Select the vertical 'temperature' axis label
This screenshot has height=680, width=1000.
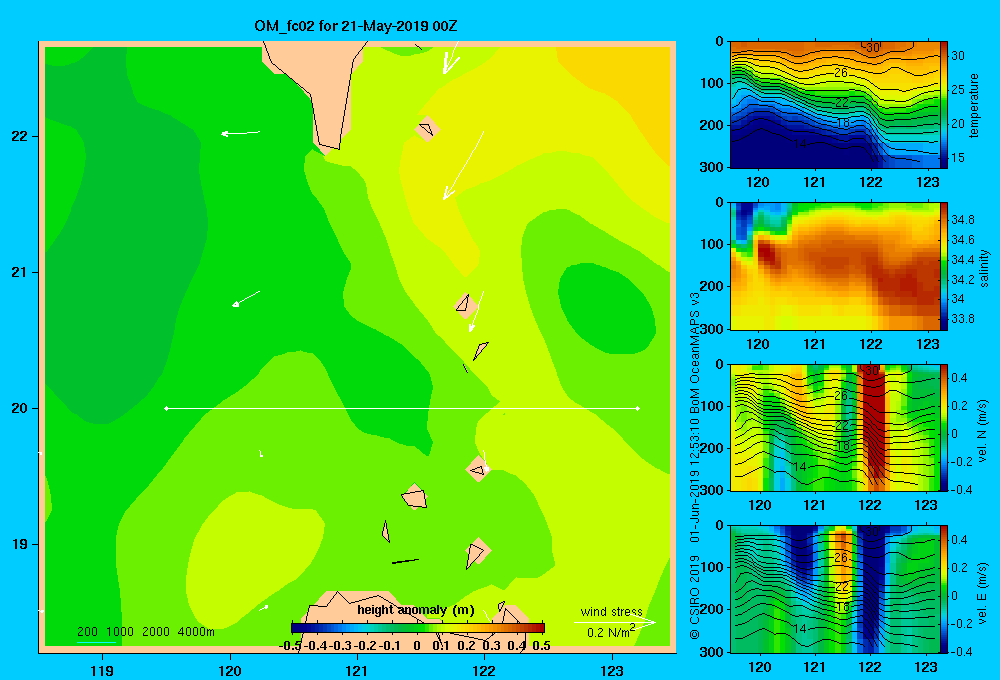click(974, 106)
